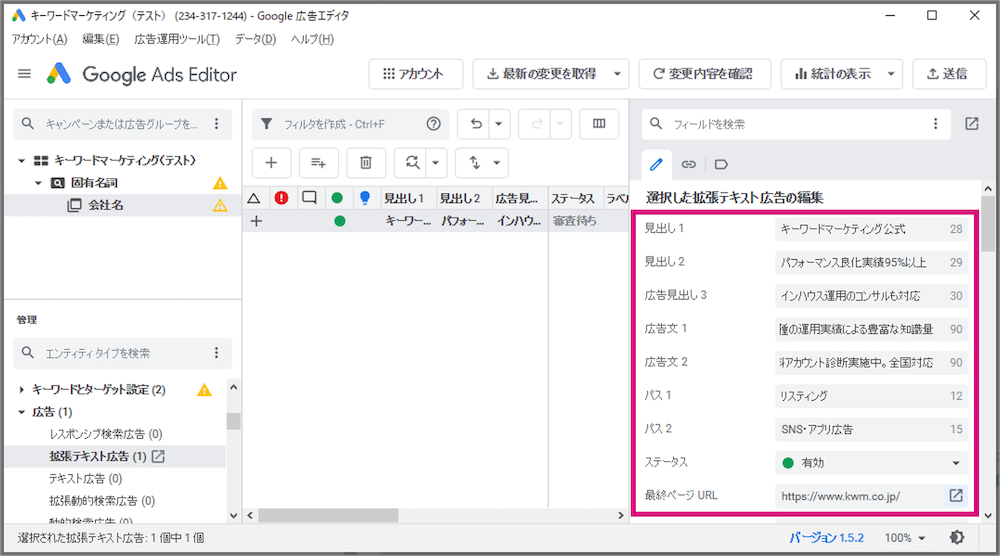Switch to the pencil edit tab
Viewport: 1000px width, 556px height.
(x=656, y=165)
